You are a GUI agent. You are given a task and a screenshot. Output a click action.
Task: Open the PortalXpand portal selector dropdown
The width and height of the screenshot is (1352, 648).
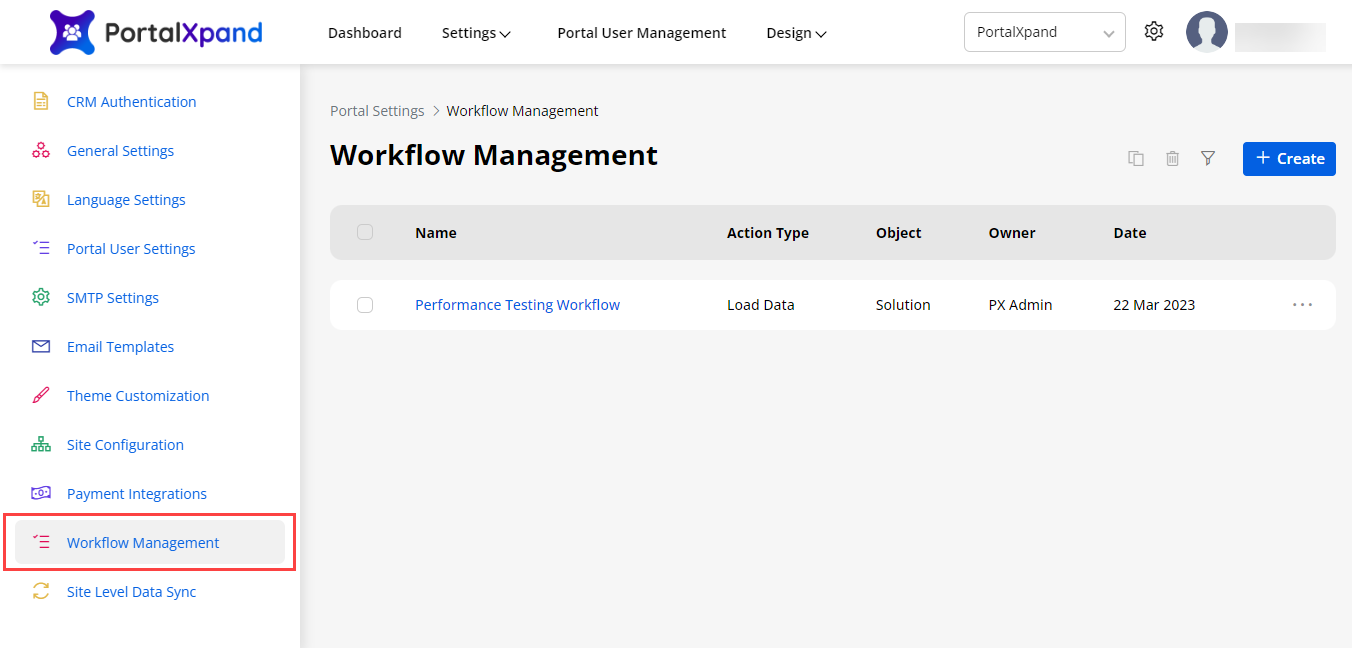point(1044,32)
